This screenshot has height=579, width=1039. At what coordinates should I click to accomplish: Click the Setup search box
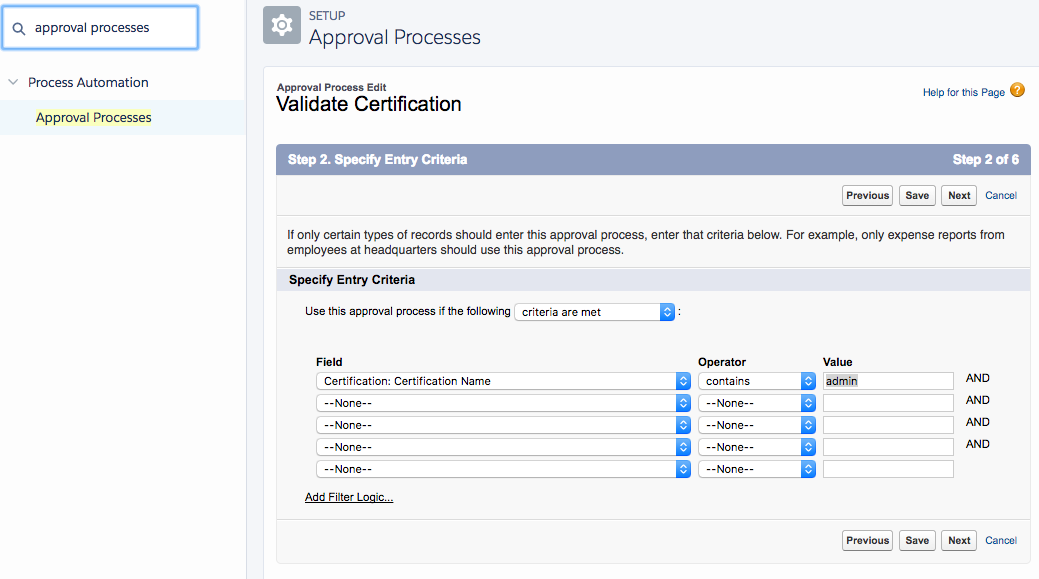pos(110,28)
